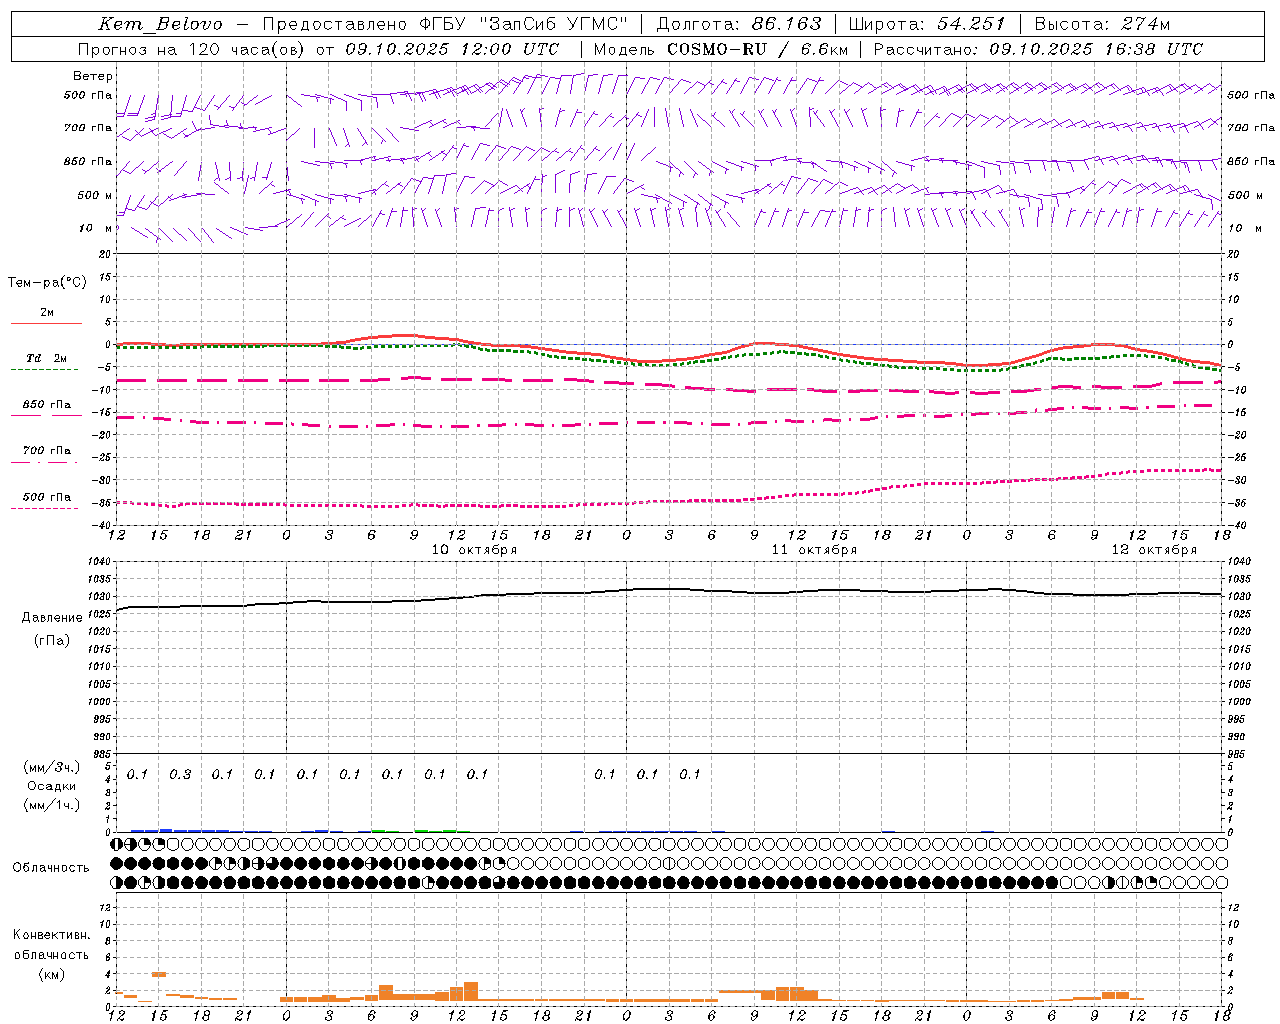This screenshot has height=1024, width=1280.
Task: Select the Облачность cloudiness label
Action: pos(50,868)
